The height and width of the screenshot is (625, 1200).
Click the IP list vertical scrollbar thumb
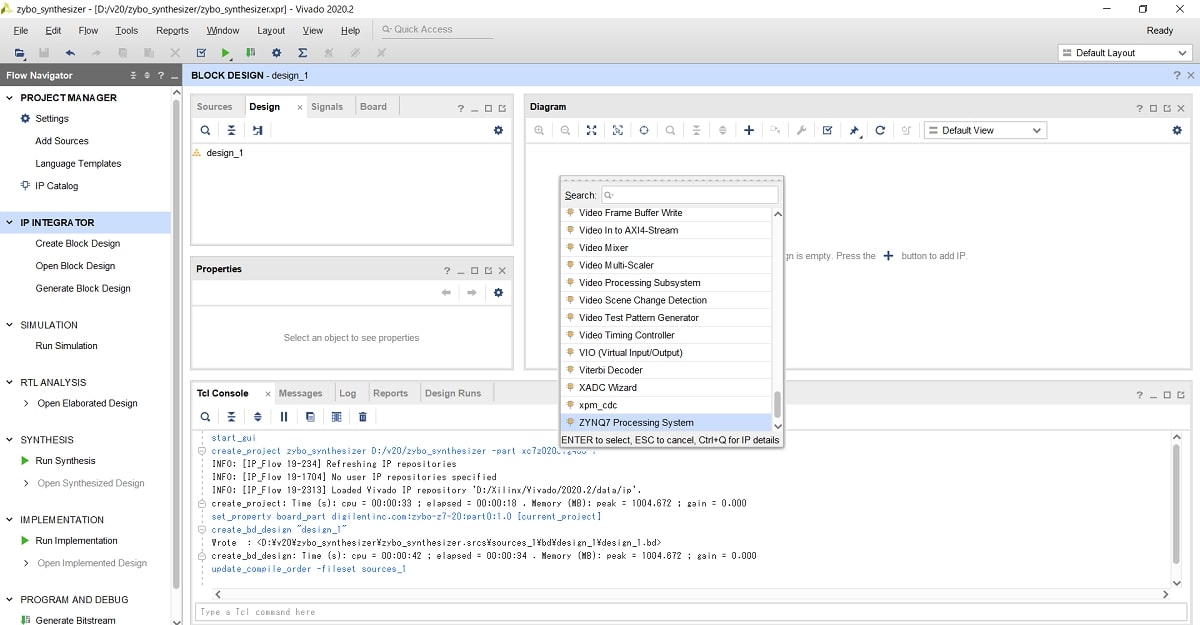pos(777,405)
